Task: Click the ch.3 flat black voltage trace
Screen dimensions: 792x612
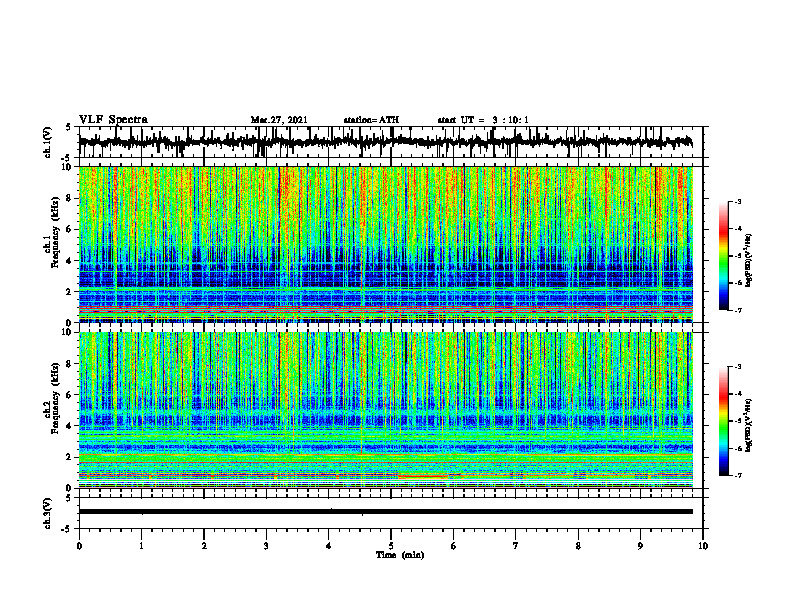Action: (x=385, y=512)
